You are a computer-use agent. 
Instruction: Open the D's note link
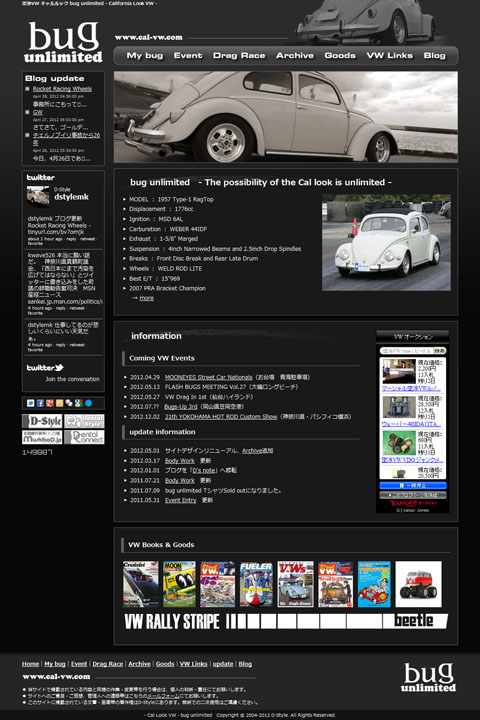[204, 471]
